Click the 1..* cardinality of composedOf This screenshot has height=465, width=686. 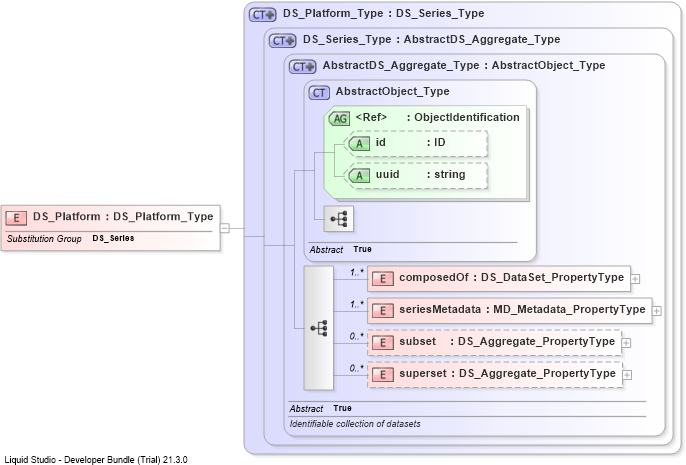[x=357, y=273]
